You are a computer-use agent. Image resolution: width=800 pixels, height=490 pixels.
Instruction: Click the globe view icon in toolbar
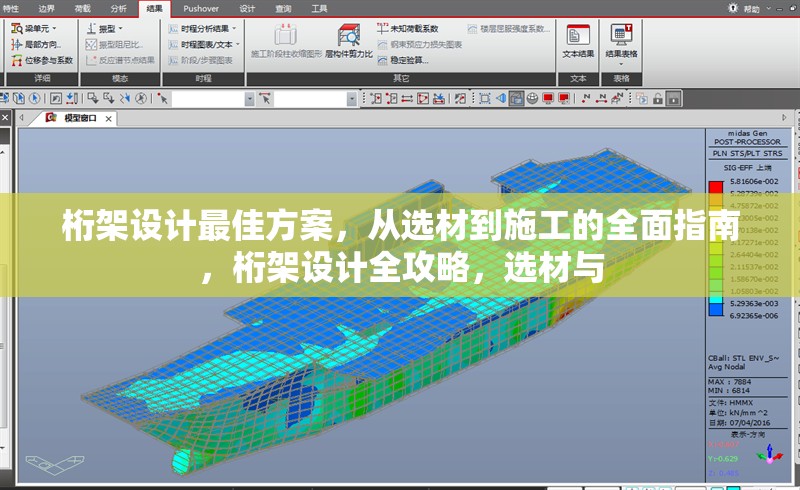click(532, 98)
